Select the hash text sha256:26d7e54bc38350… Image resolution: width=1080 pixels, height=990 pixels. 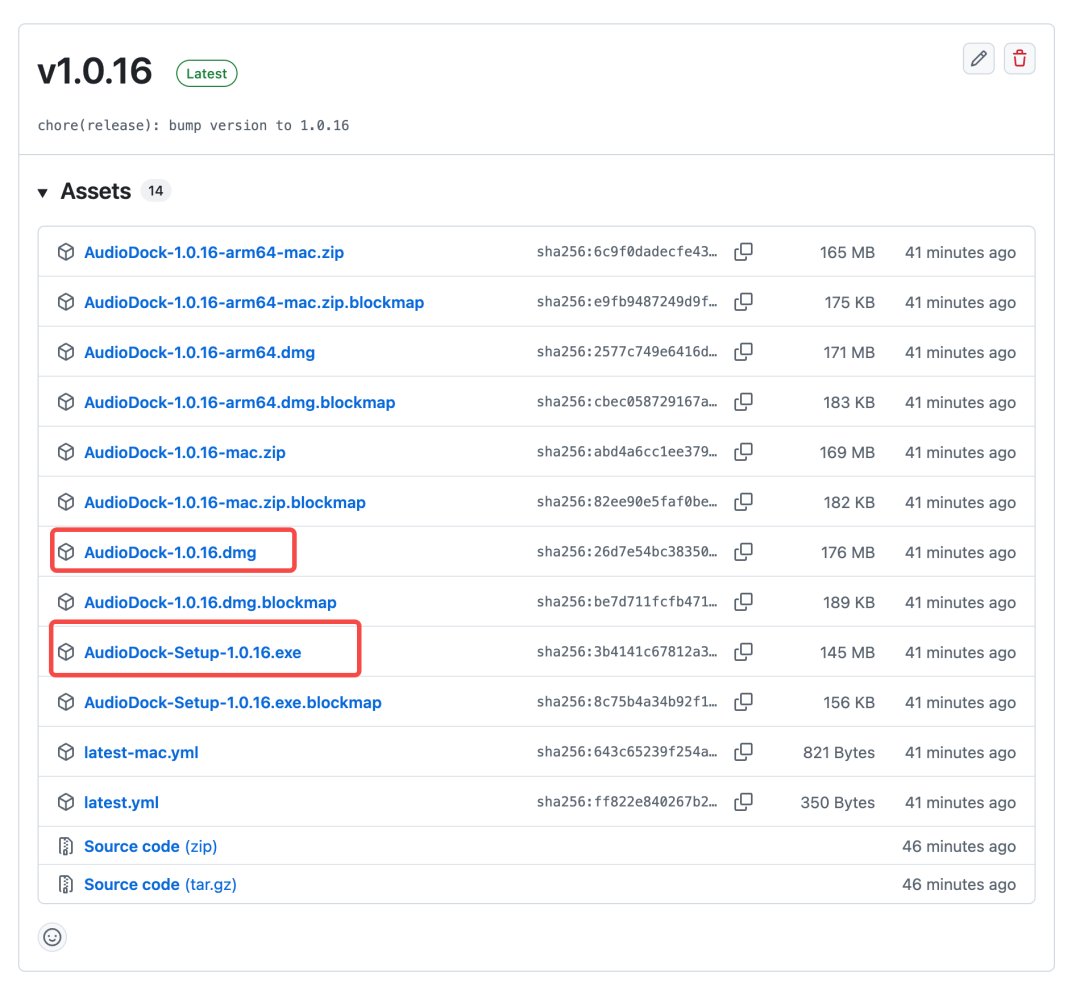tap(627, 552)
